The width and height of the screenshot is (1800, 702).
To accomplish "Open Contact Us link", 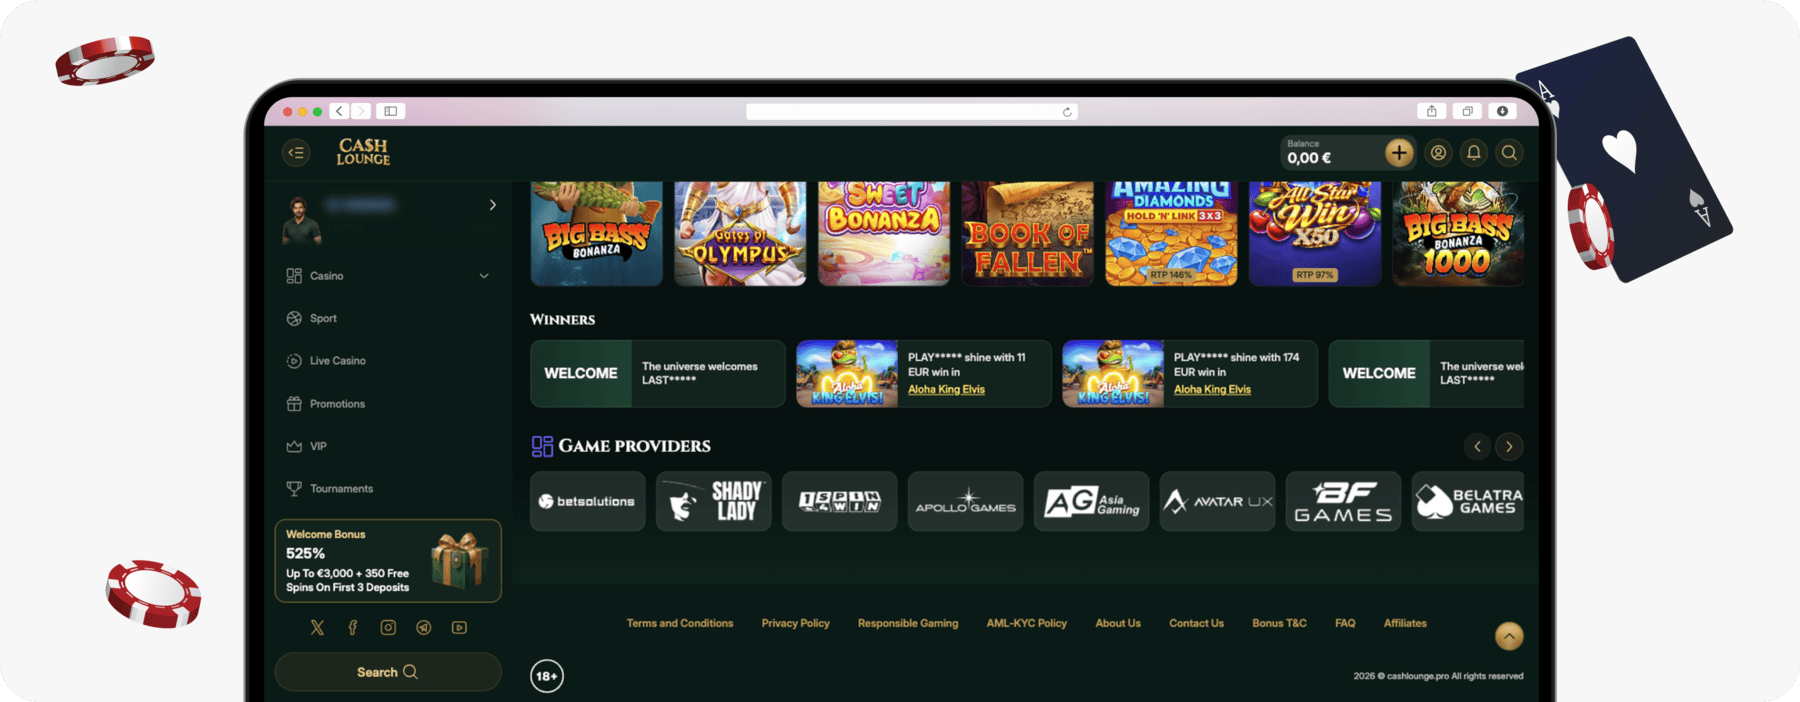I will point(1196,624).
